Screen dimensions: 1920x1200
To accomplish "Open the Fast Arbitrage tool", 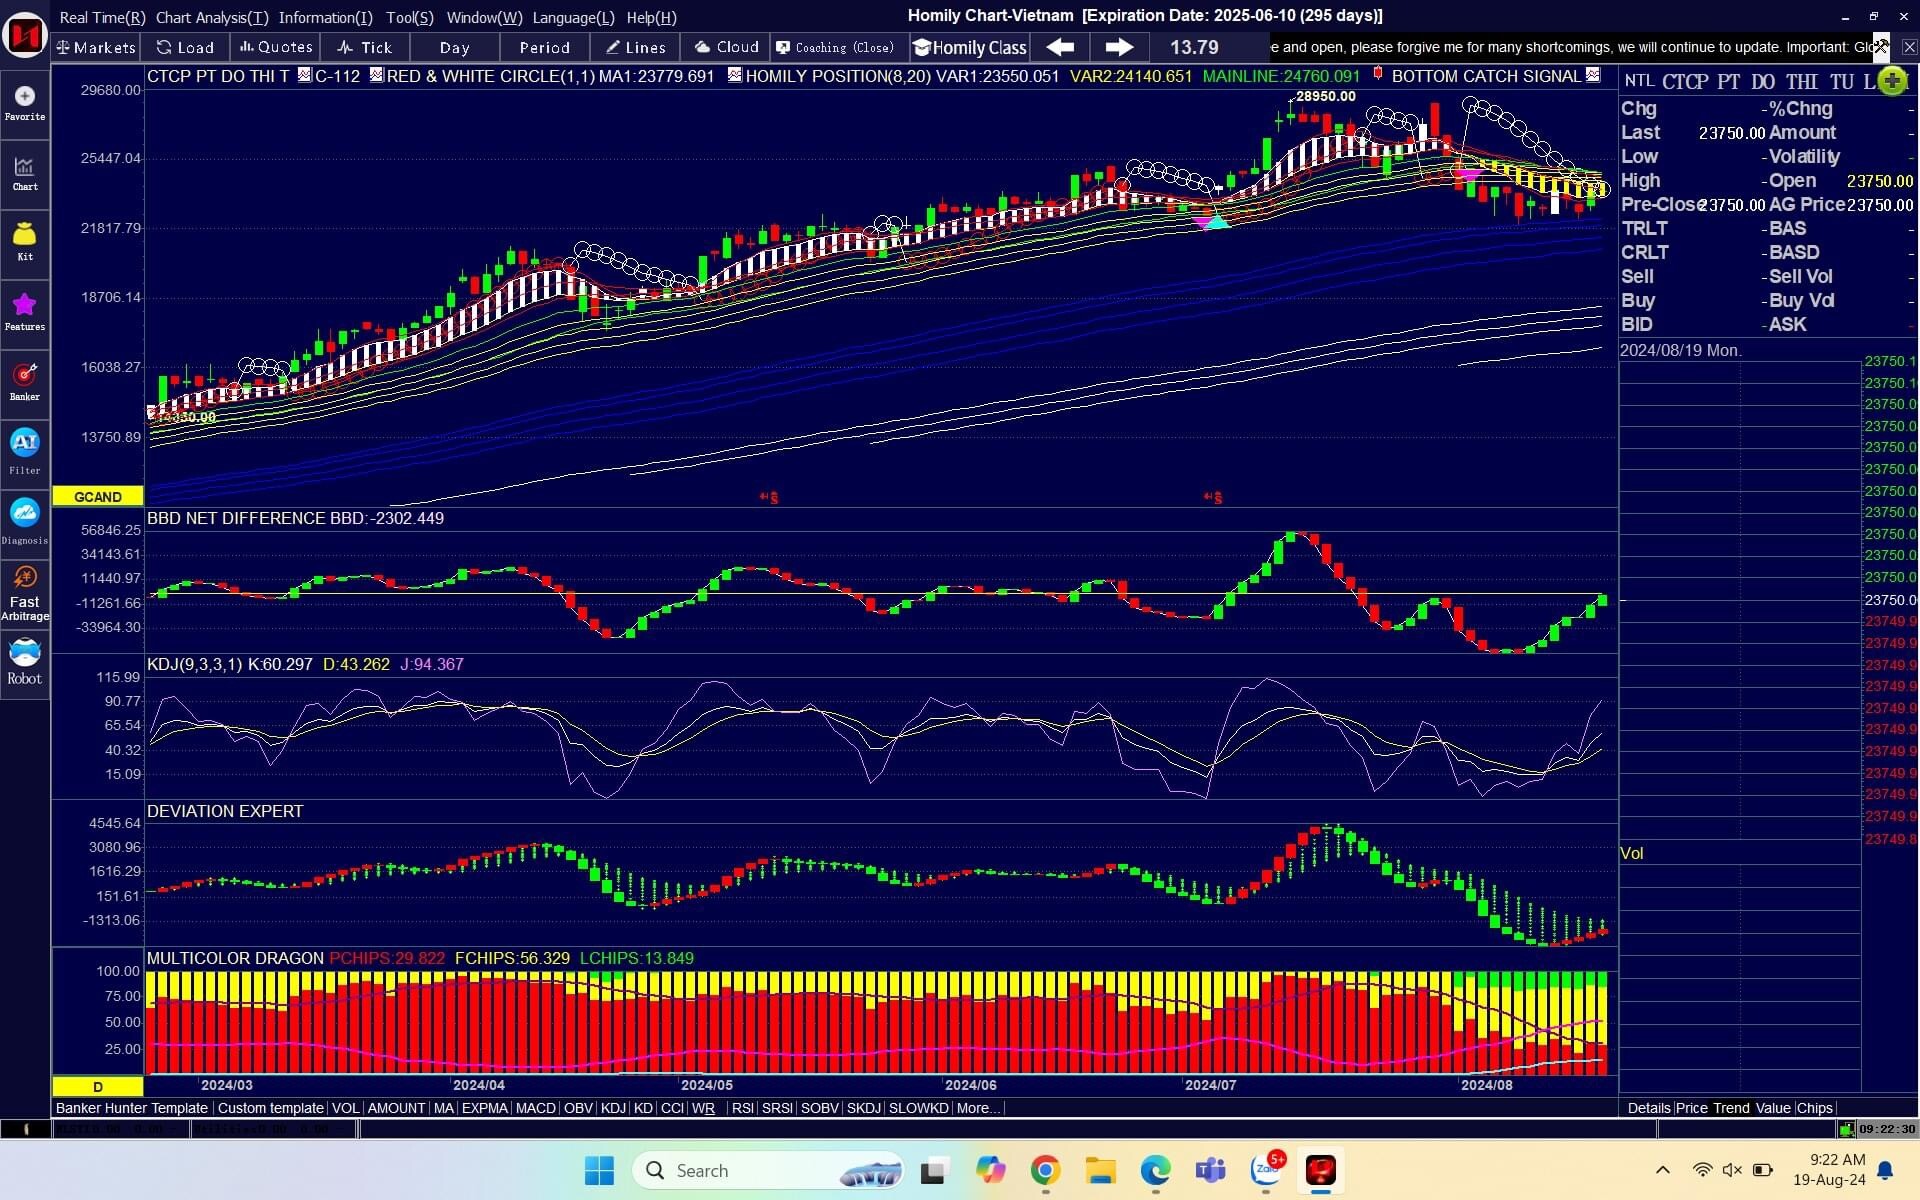I will tap(25, 593).
